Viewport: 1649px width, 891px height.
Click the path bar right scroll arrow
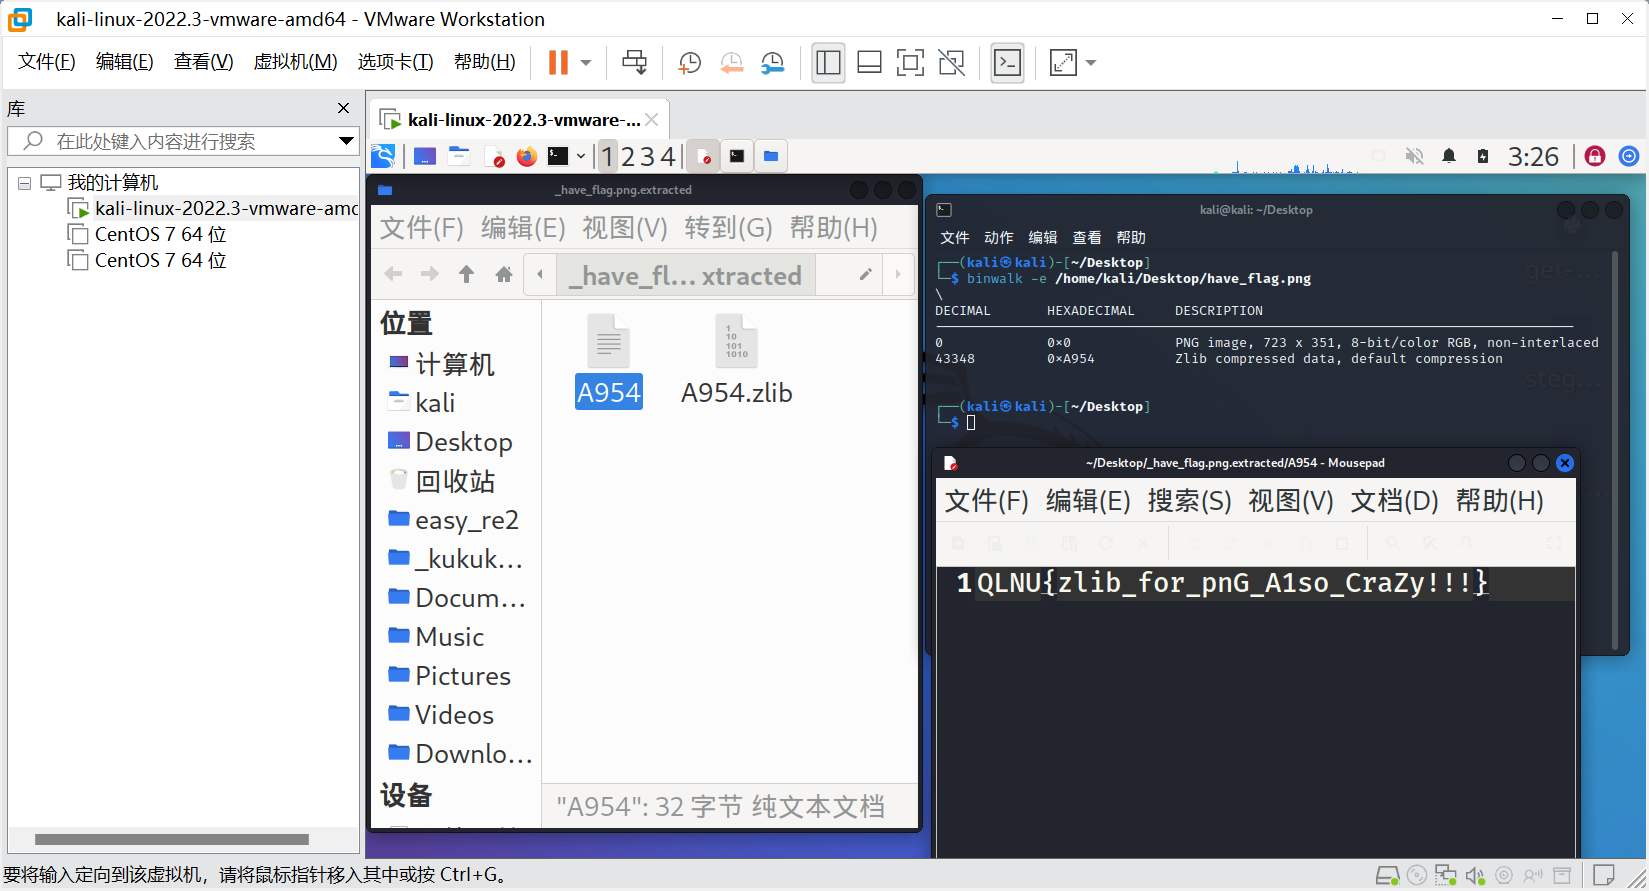(898, 274)
